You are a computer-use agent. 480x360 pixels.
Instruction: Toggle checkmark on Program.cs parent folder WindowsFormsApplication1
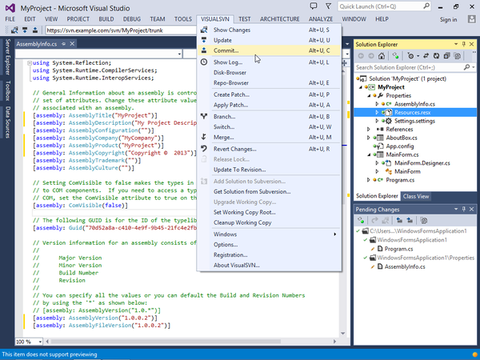click(366, 240)
